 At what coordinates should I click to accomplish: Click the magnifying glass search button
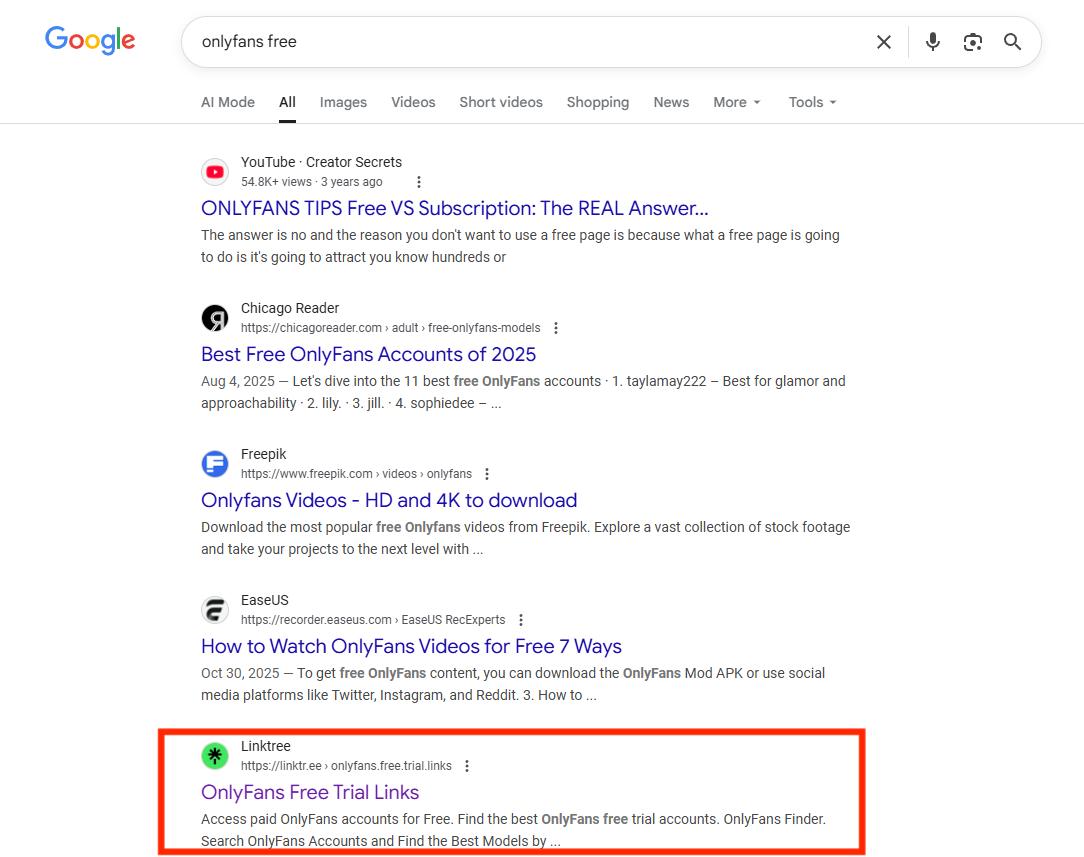[1012, 42]
